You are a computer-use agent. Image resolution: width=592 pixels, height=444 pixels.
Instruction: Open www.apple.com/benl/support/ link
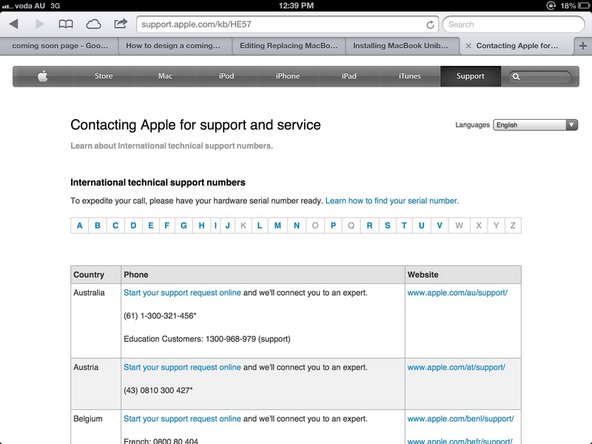click(x=461, y=419)
